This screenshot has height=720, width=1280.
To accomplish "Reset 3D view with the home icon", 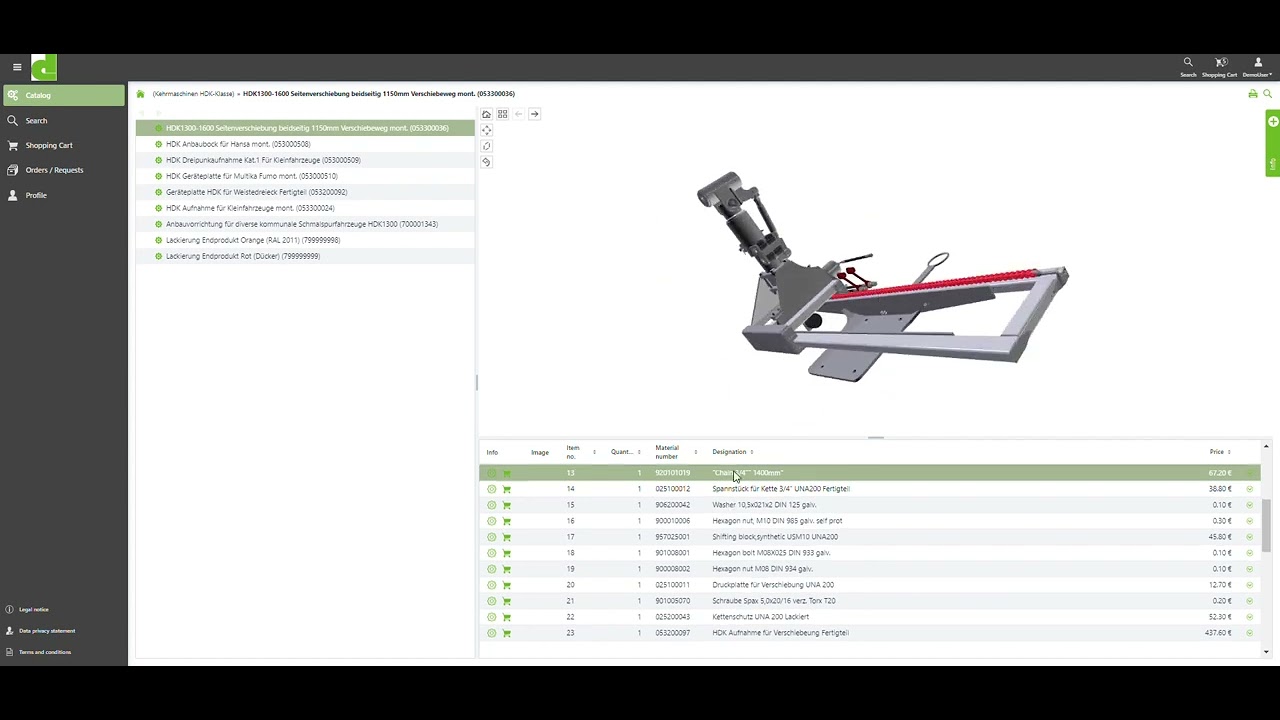I will coord(486,114).
